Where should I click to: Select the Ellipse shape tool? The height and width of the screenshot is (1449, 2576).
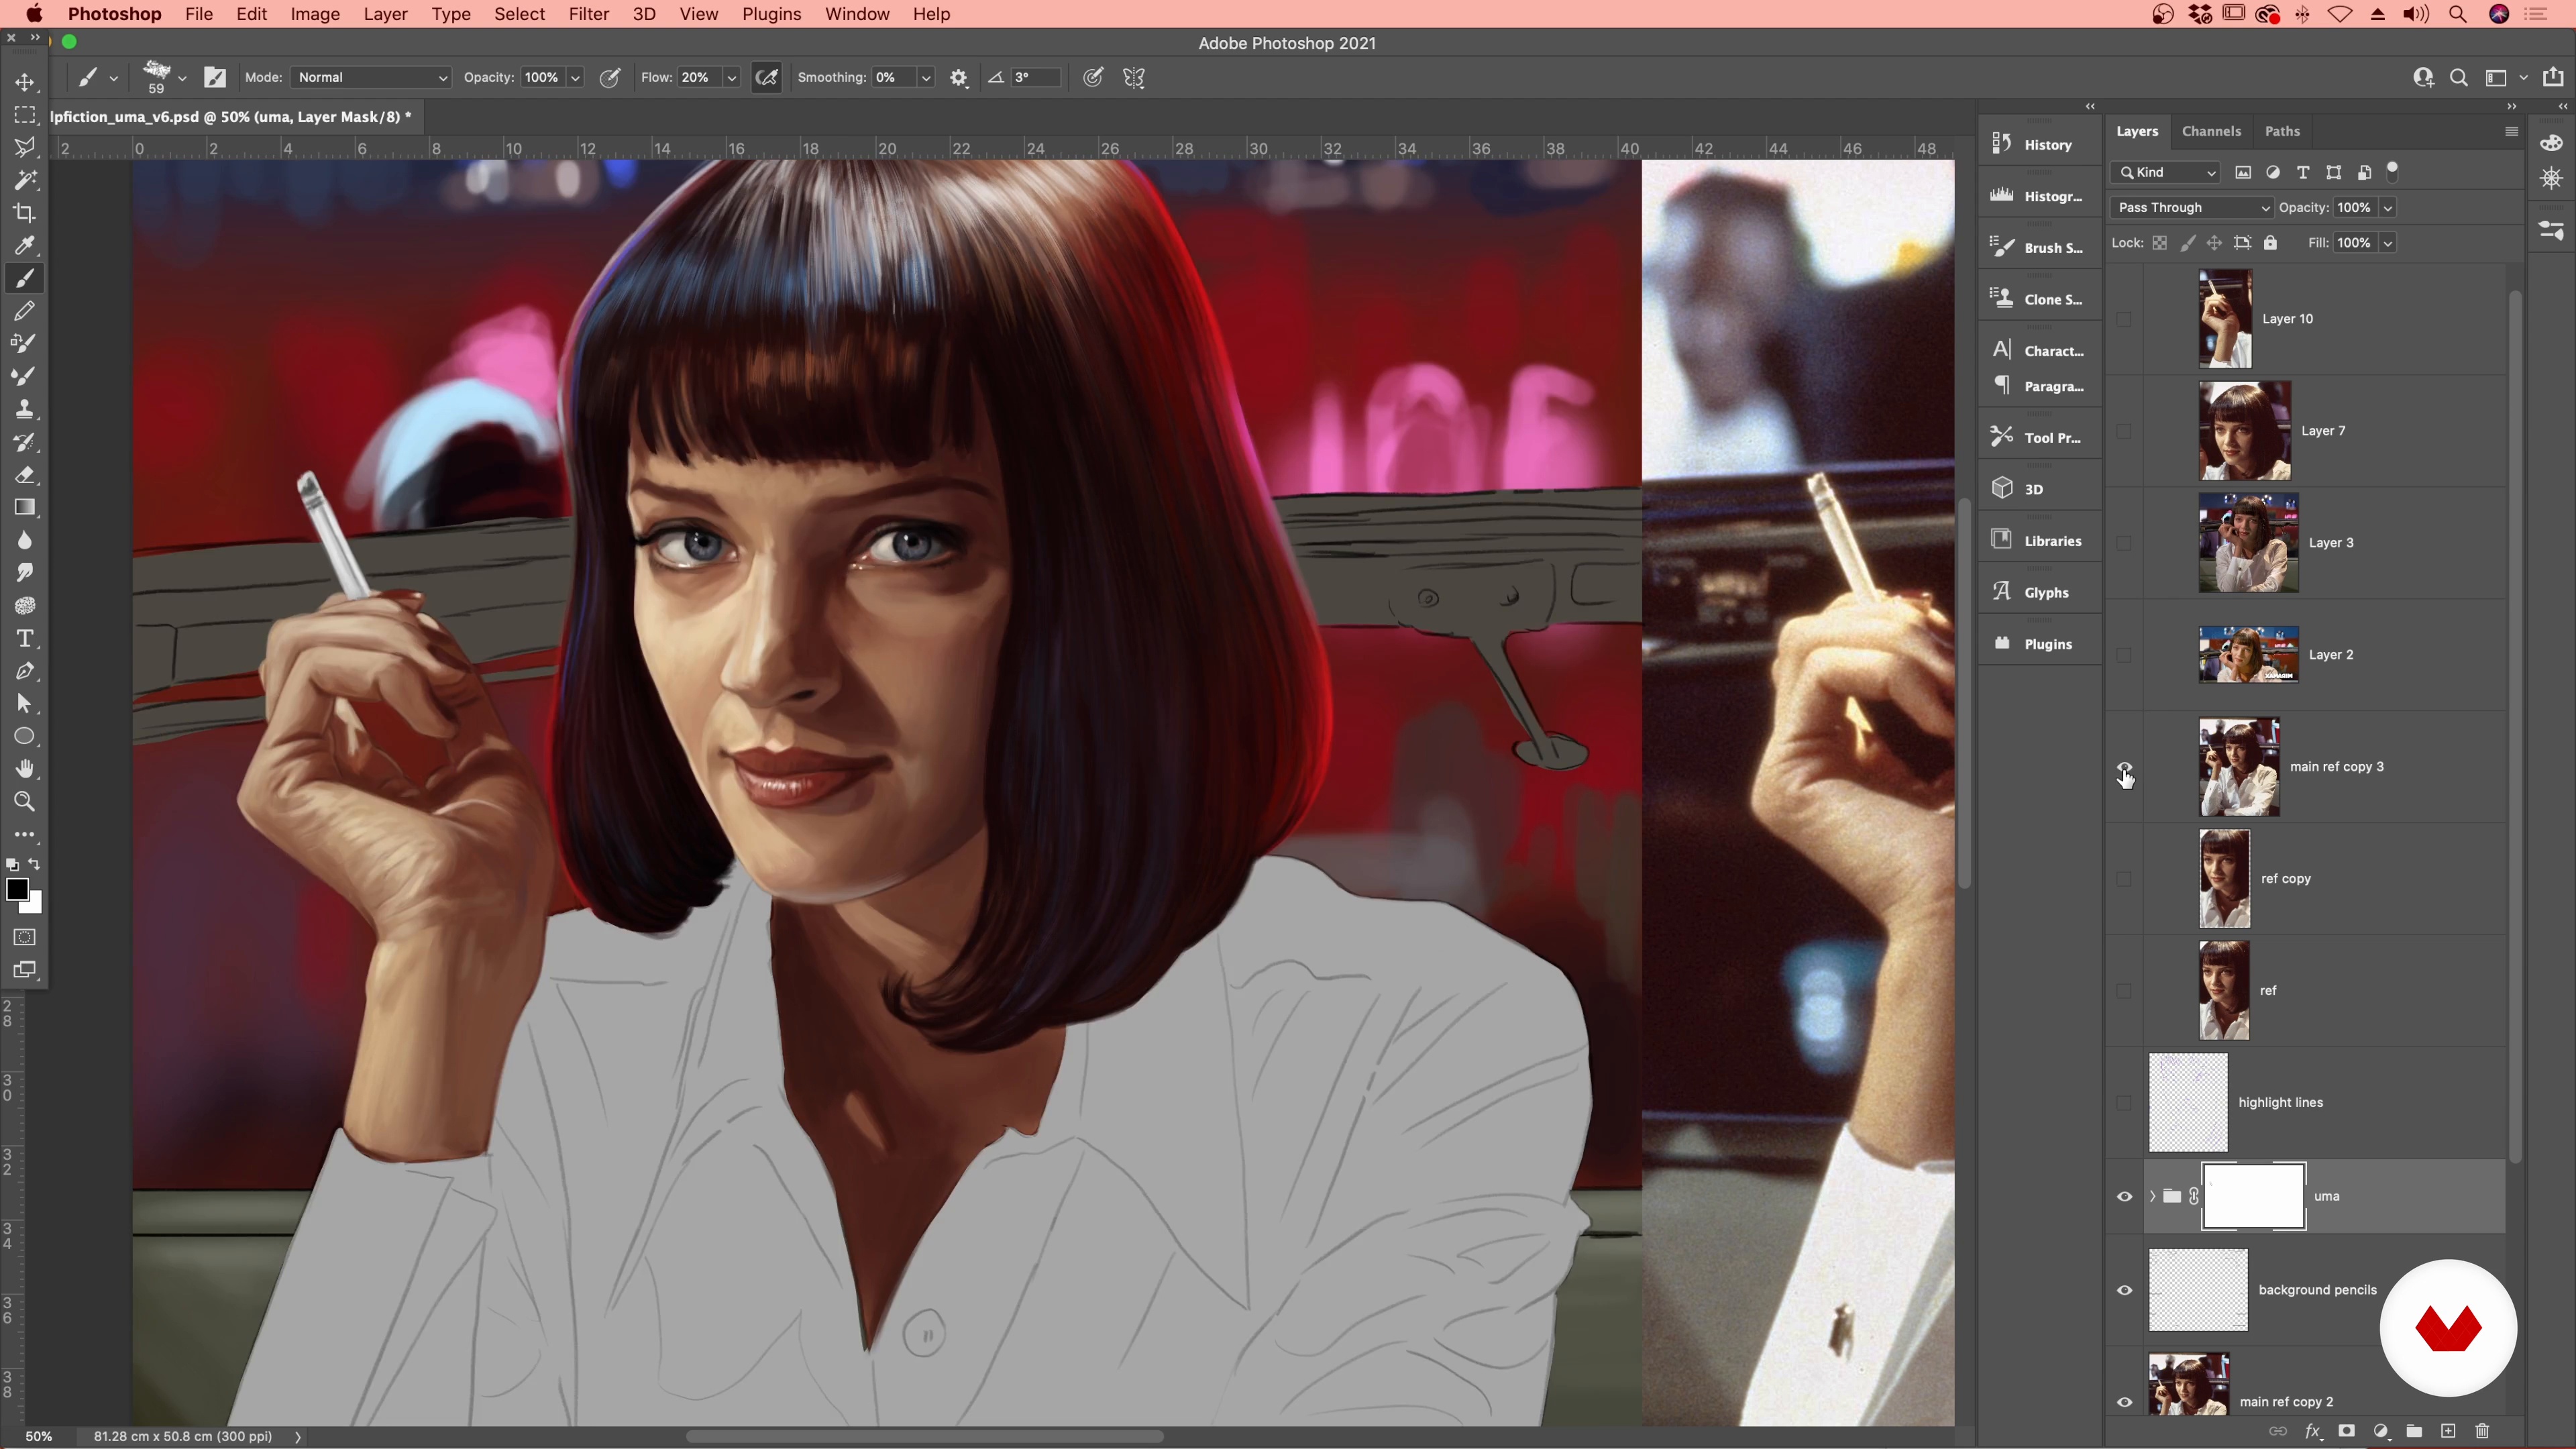(x=25, y=737)
